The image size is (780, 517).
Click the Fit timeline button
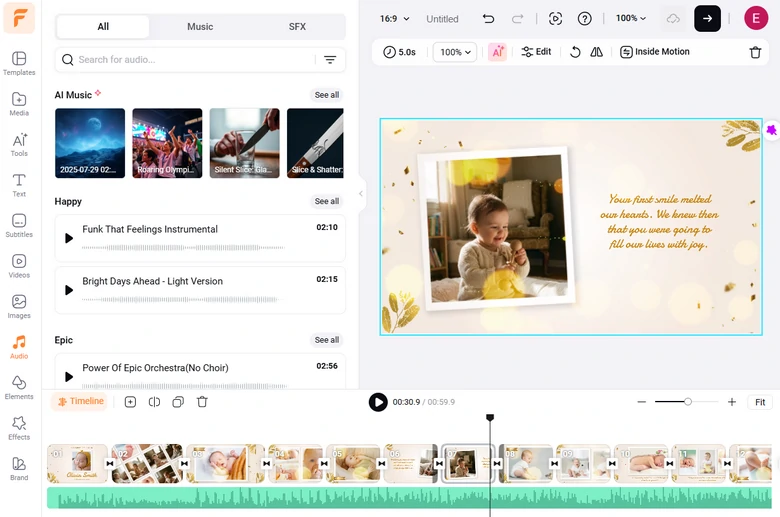(x=760, y=402)
